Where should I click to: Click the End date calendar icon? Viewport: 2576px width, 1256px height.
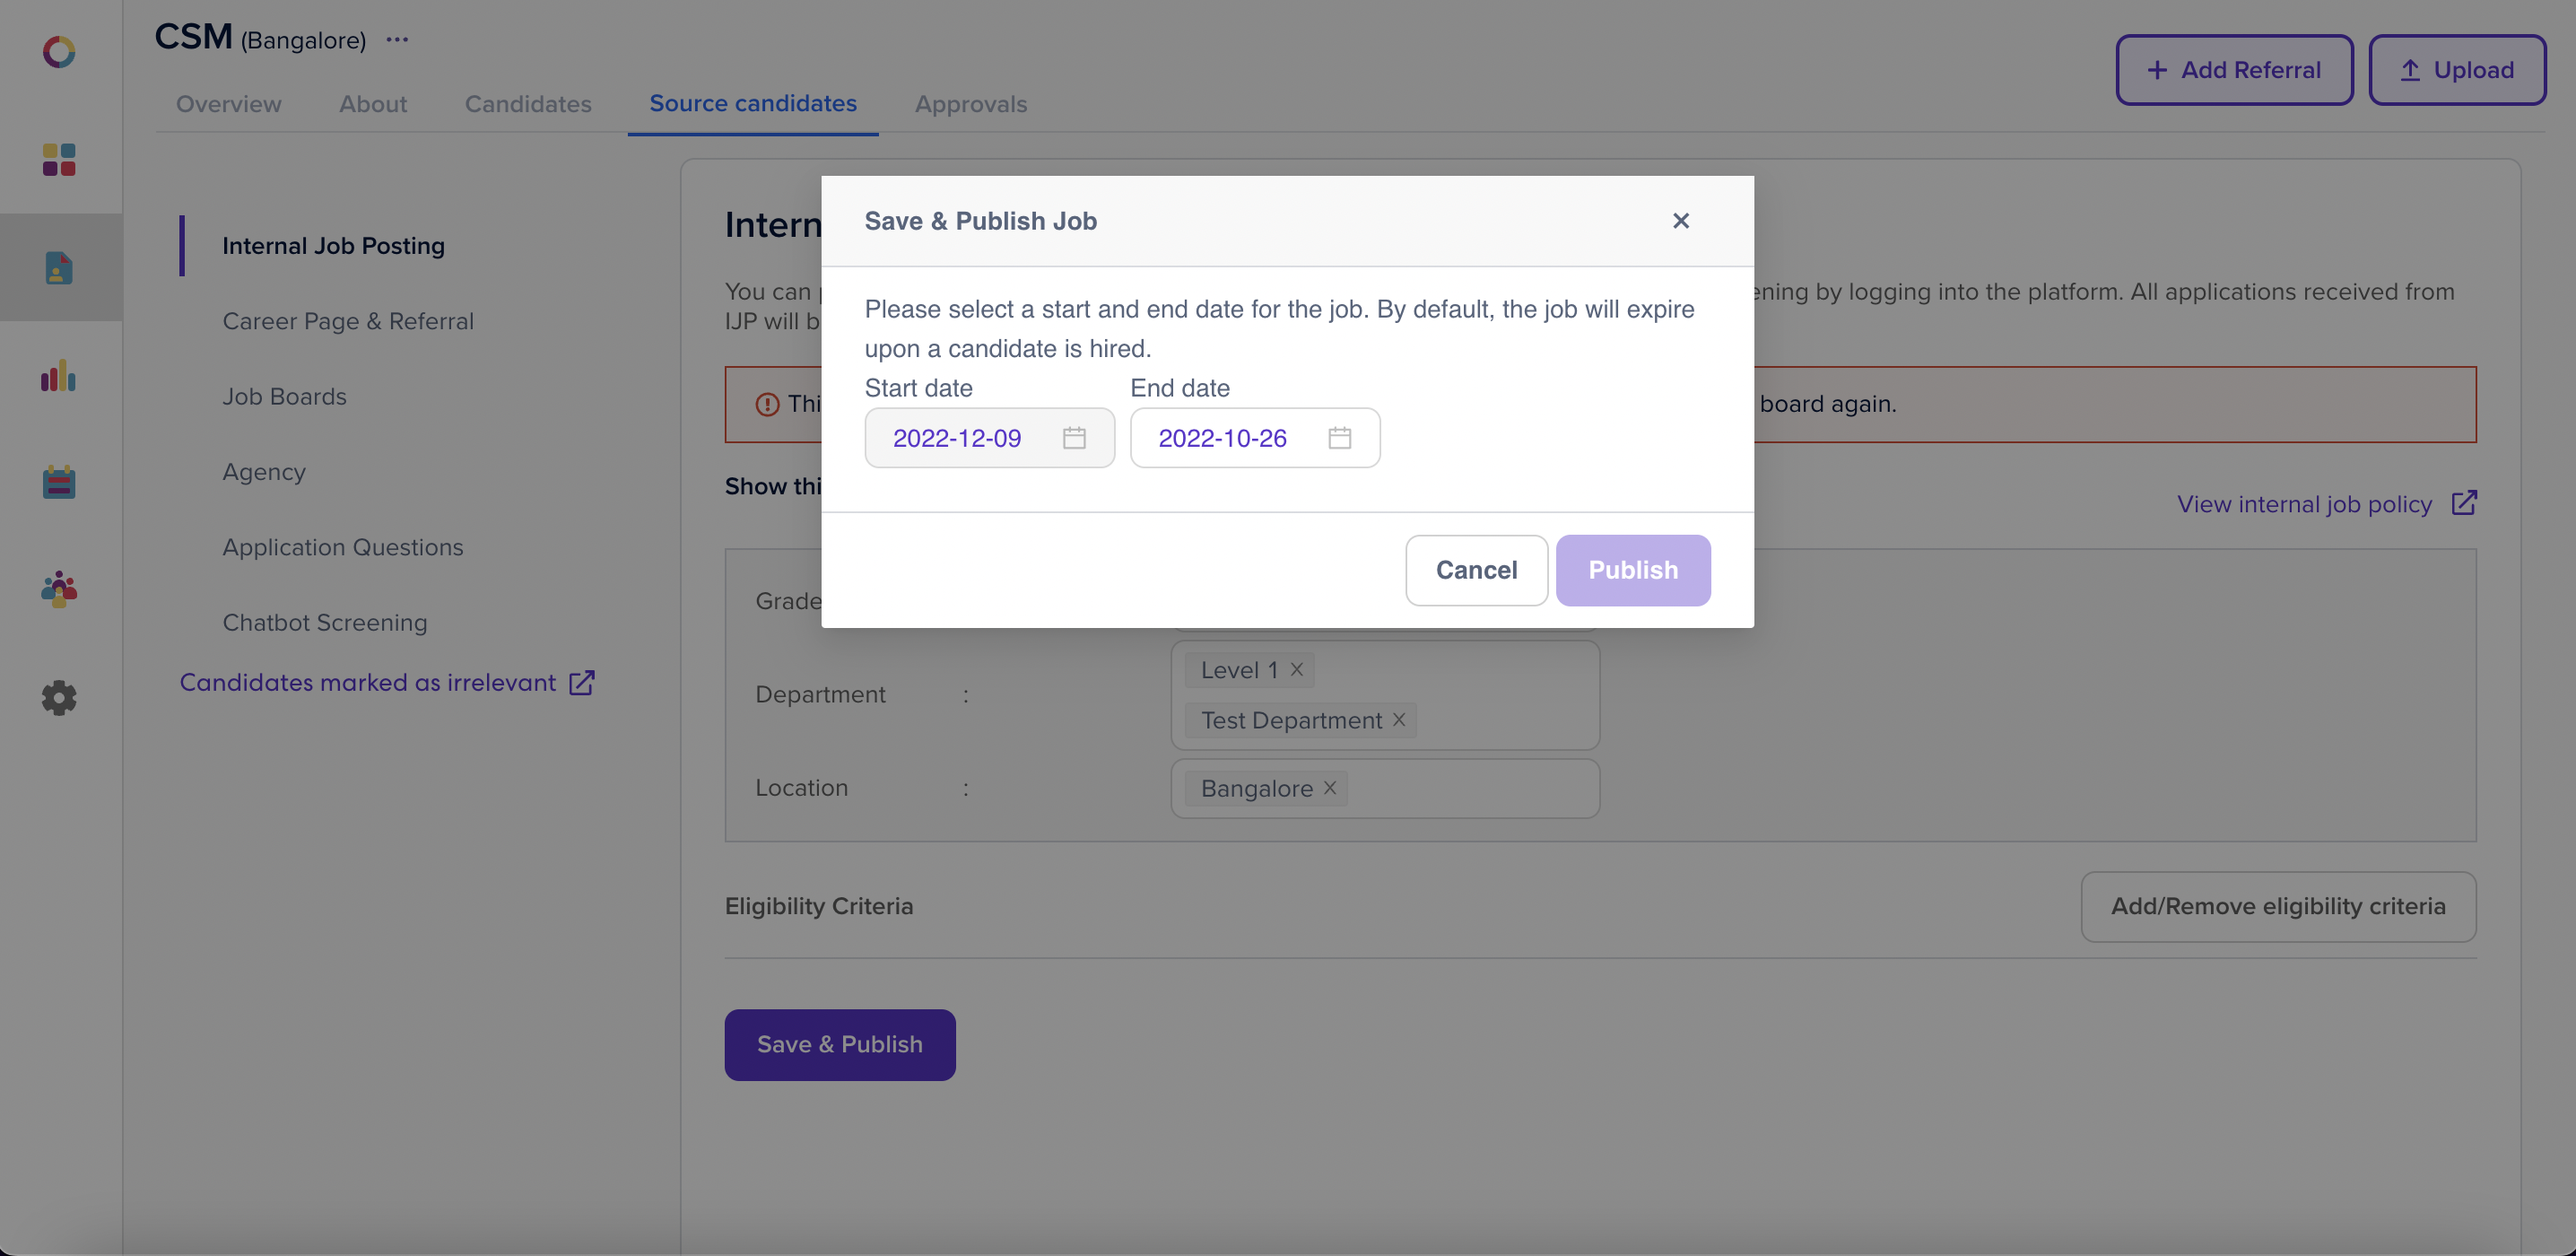point(1339,438)
